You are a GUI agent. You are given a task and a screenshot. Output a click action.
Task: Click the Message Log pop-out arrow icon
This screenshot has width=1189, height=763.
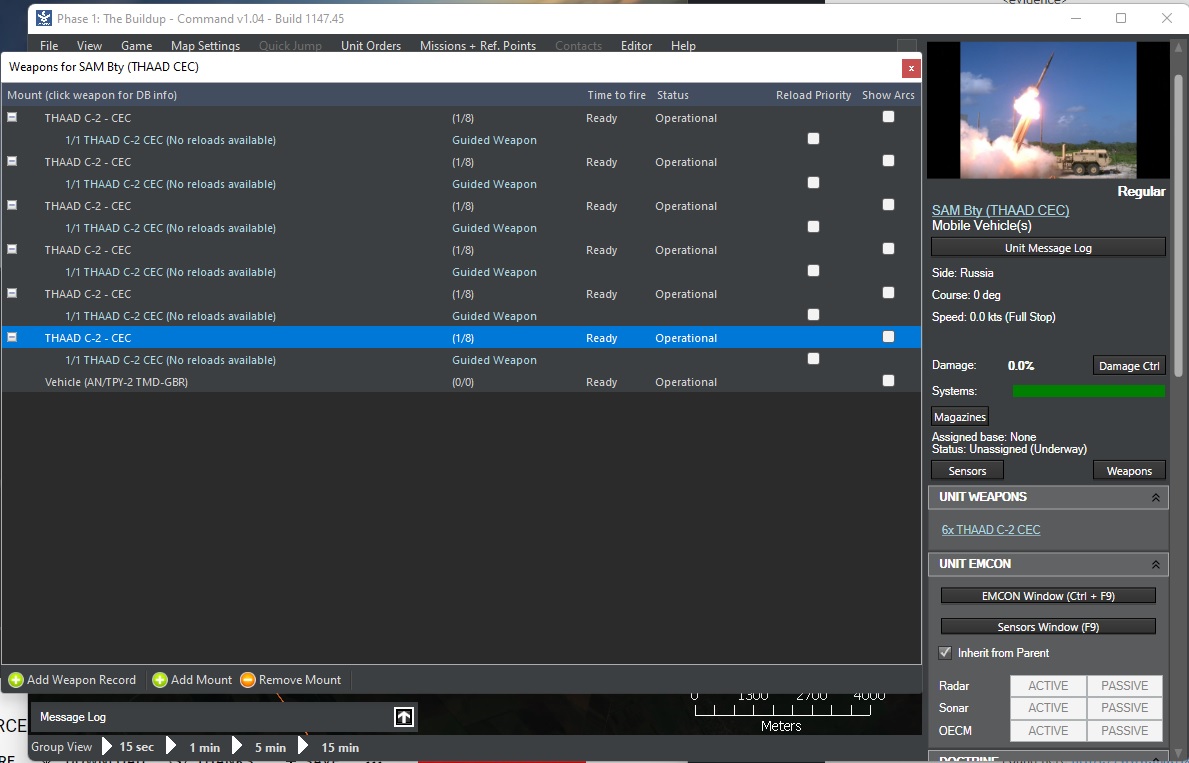click(404, 717)
